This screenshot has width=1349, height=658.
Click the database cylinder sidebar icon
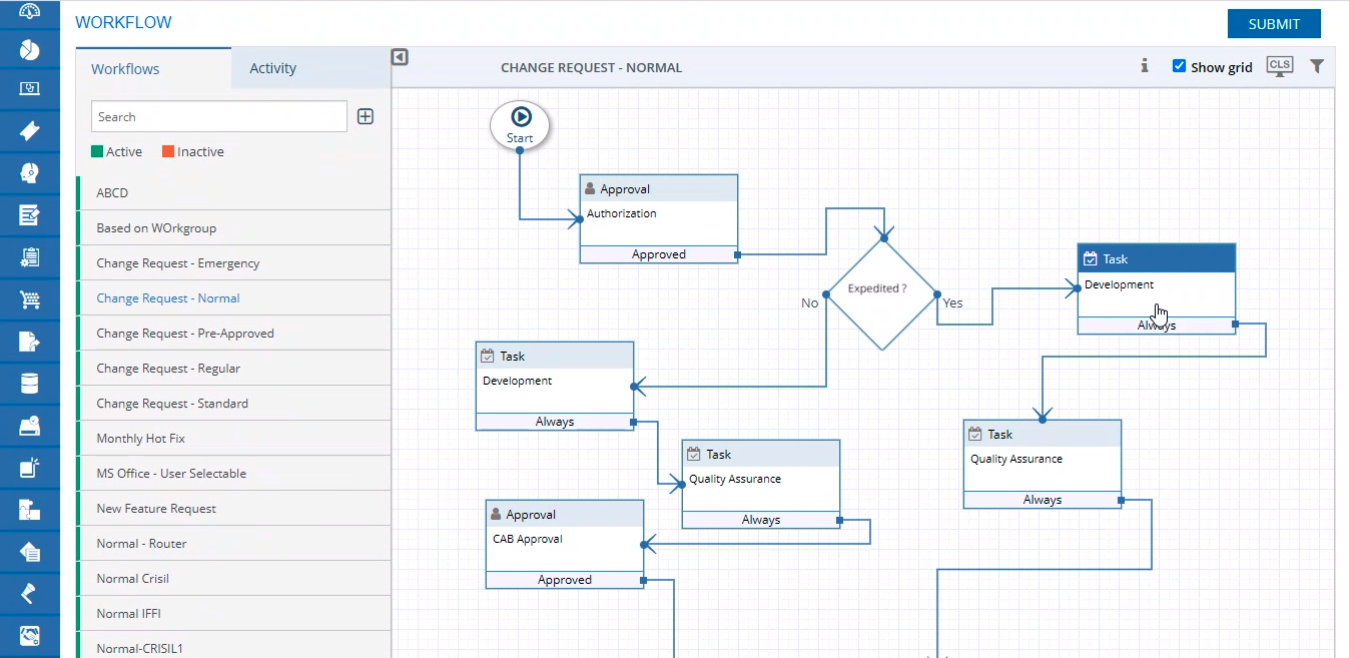click(29, 384)
